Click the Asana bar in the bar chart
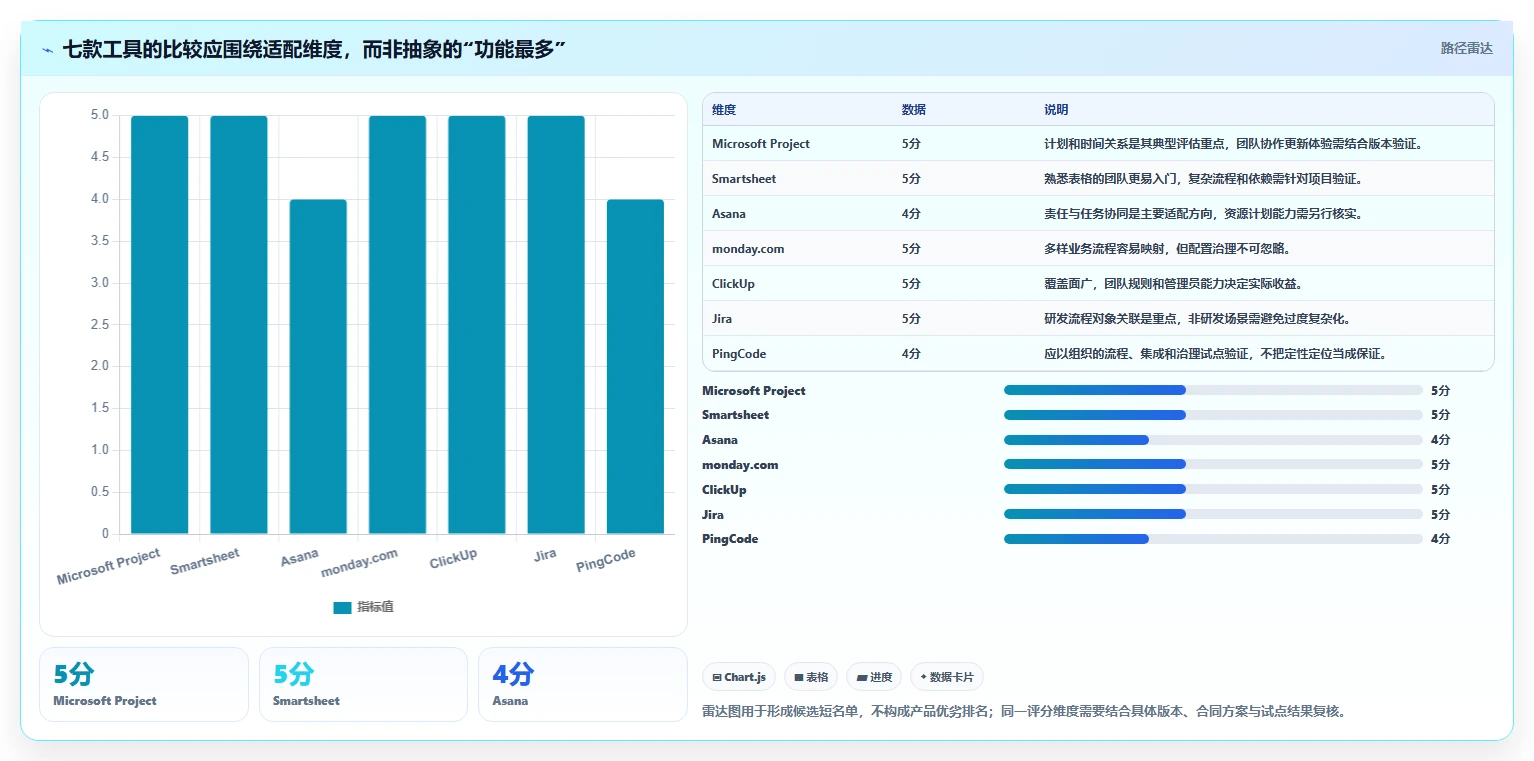Viewport: 1534px width, 761px height. click(x=318, y=367)
